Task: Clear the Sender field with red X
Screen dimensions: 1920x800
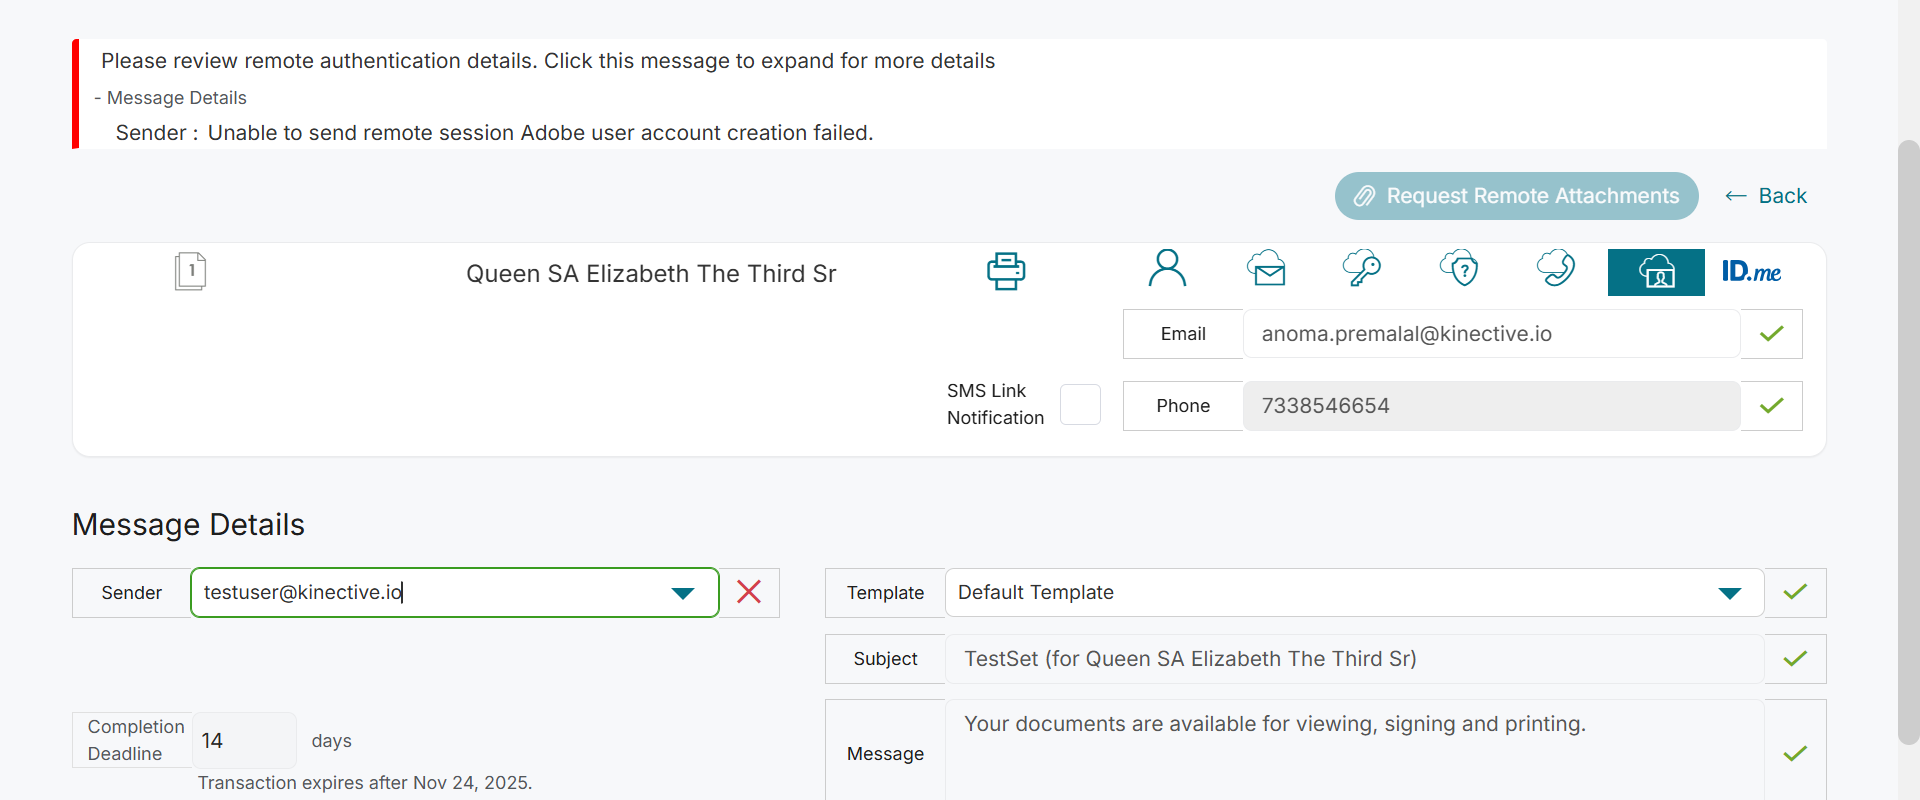Action: (x=749, y=592)
